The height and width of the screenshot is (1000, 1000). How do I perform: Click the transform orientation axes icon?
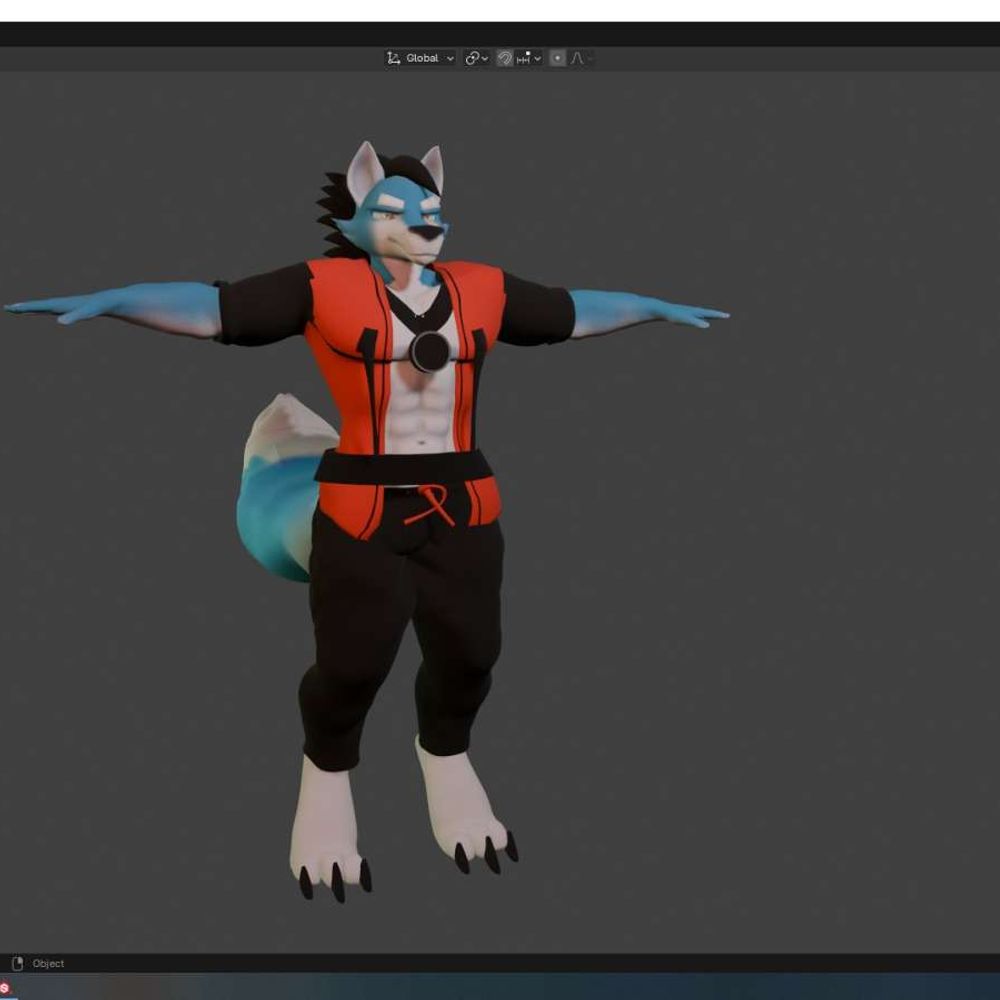(x=393, y=58)
